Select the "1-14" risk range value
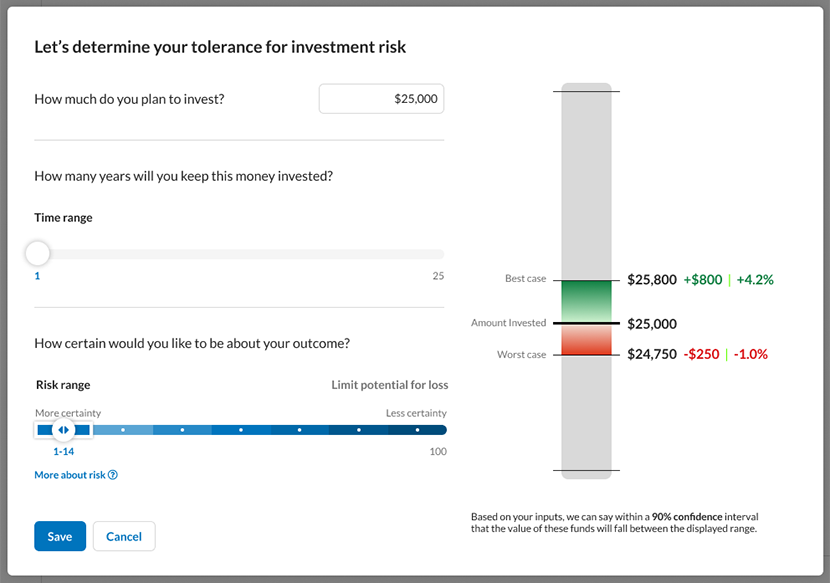The height and width of the screenshot is (583, 830). point(63,451)
